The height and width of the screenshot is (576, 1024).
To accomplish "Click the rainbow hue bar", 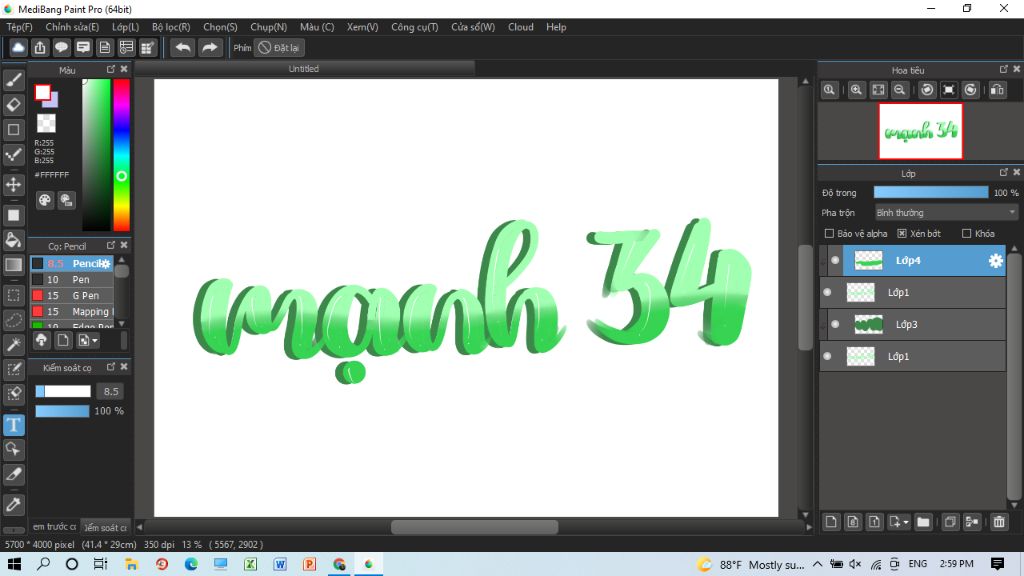I will pyautogui.click(x=121, y=155).
